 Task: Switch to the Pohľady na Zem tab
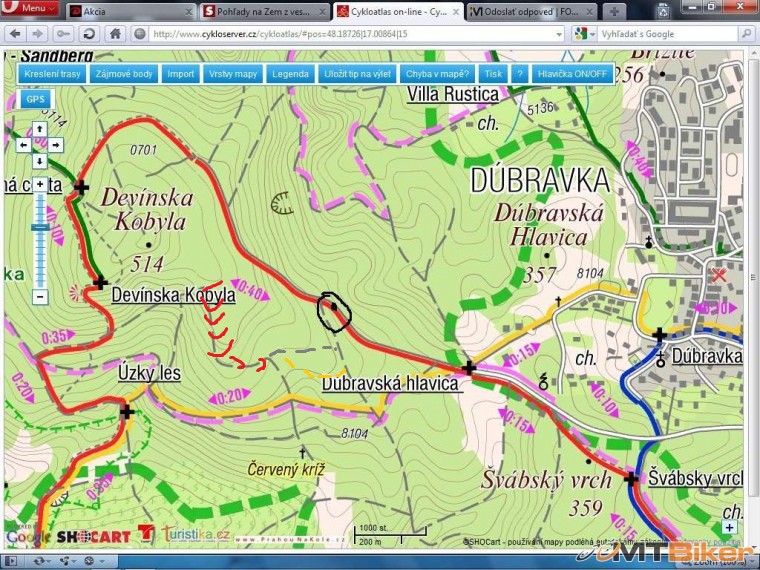[x=262, y=11]
